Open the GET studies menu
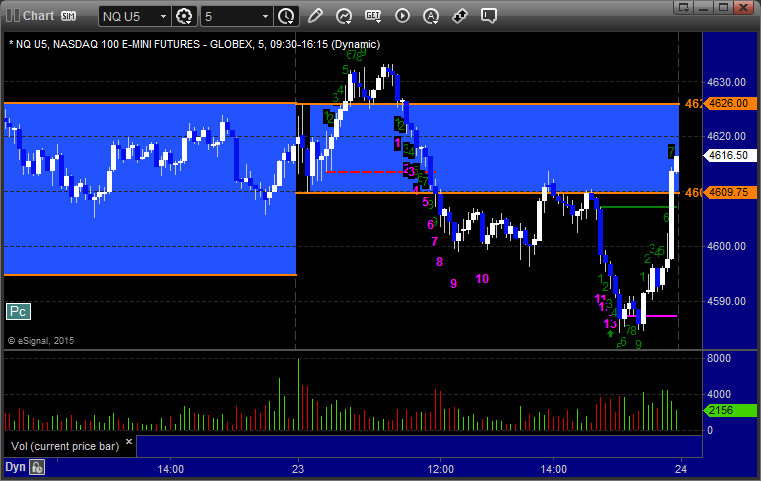The image size is (761, 481). 373,16
